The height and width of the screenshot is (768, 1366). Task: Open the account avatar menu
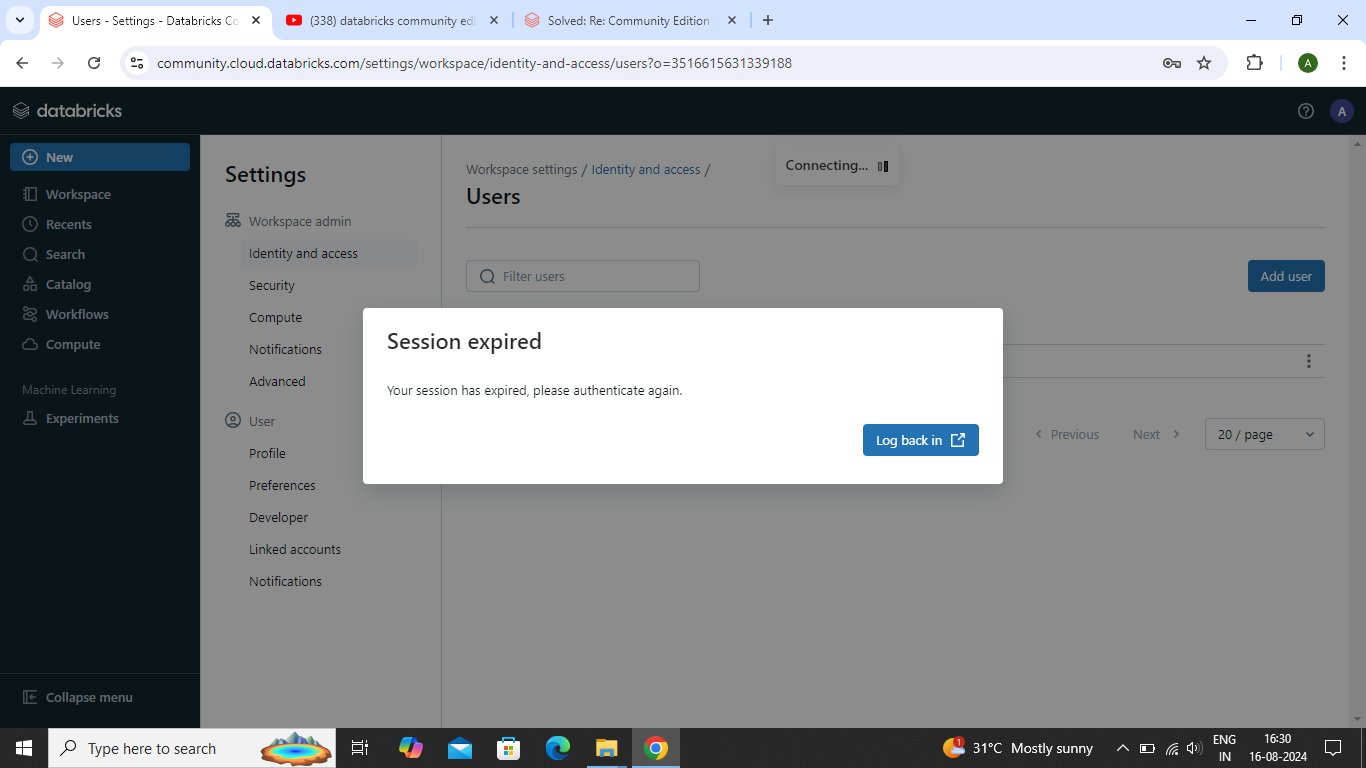click(1342, 111)
